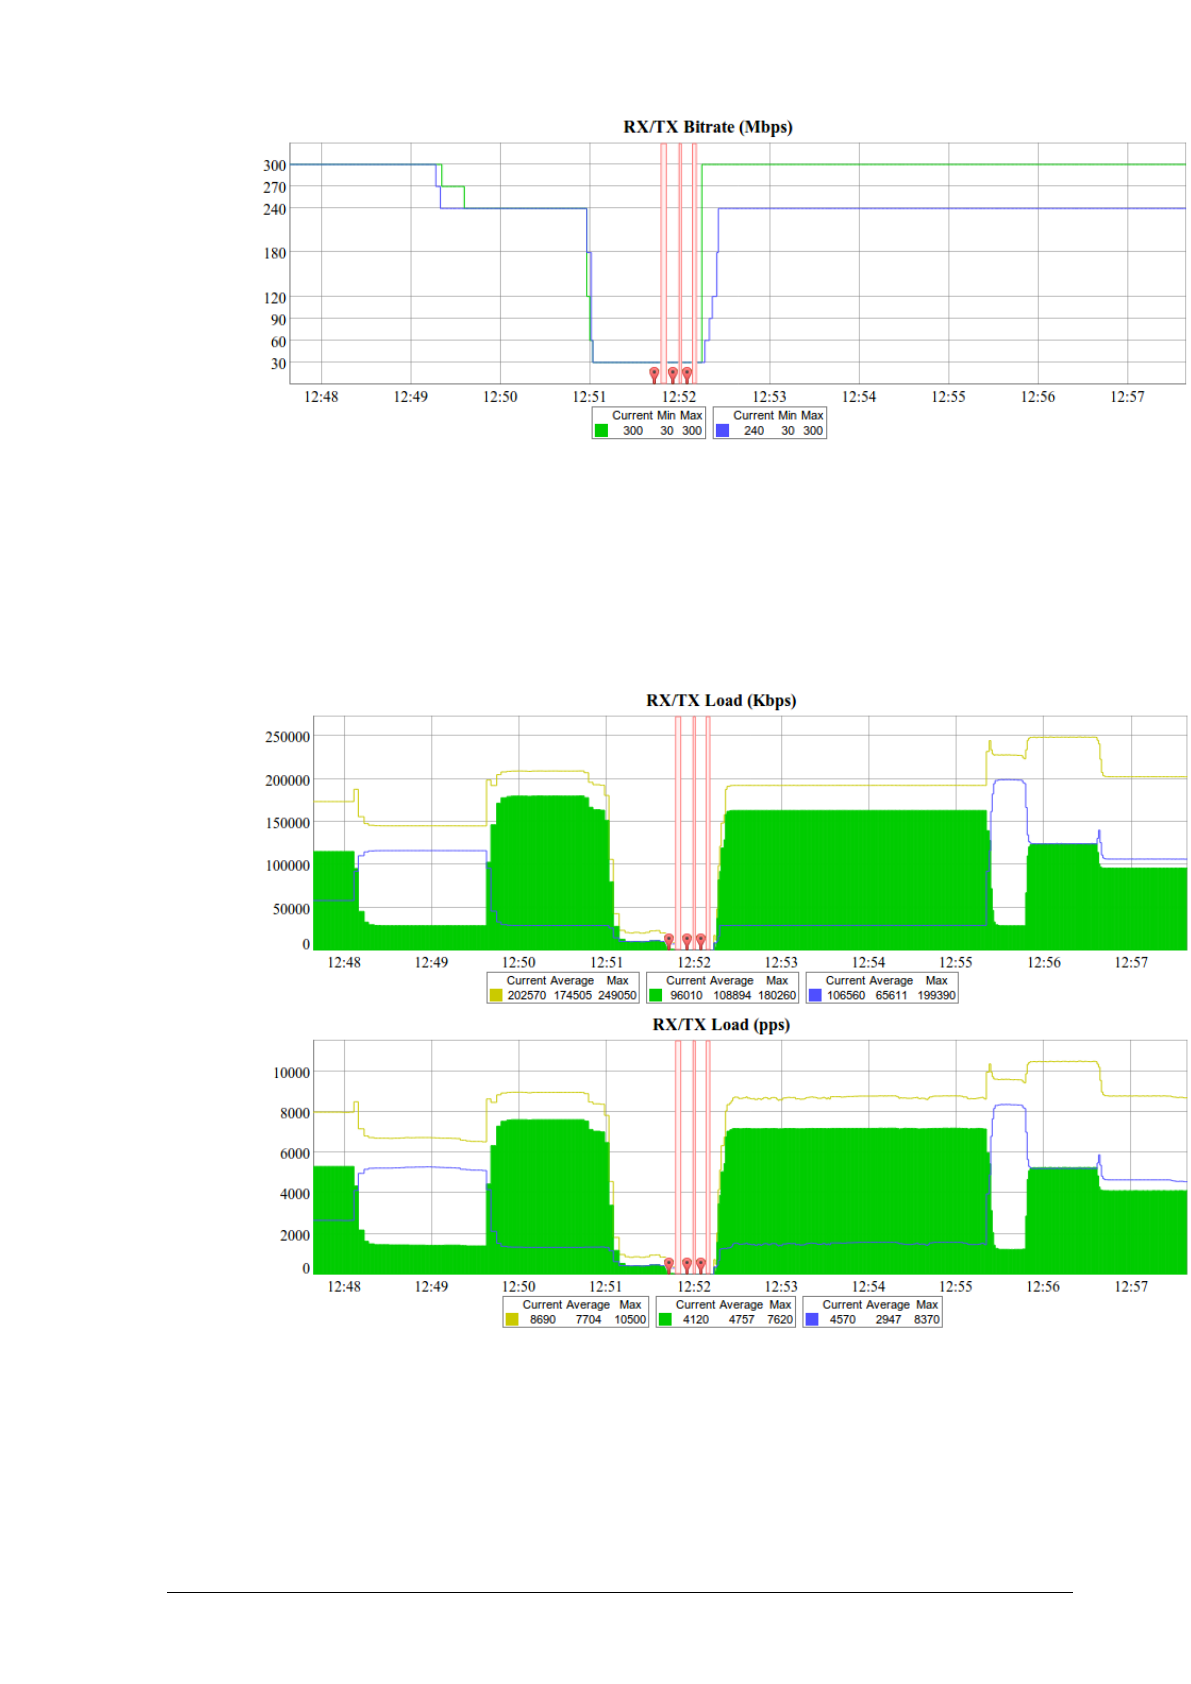Click the last red pin marker on Bitrate chart
1191x1684 pixels.
[x=687, y=374]
